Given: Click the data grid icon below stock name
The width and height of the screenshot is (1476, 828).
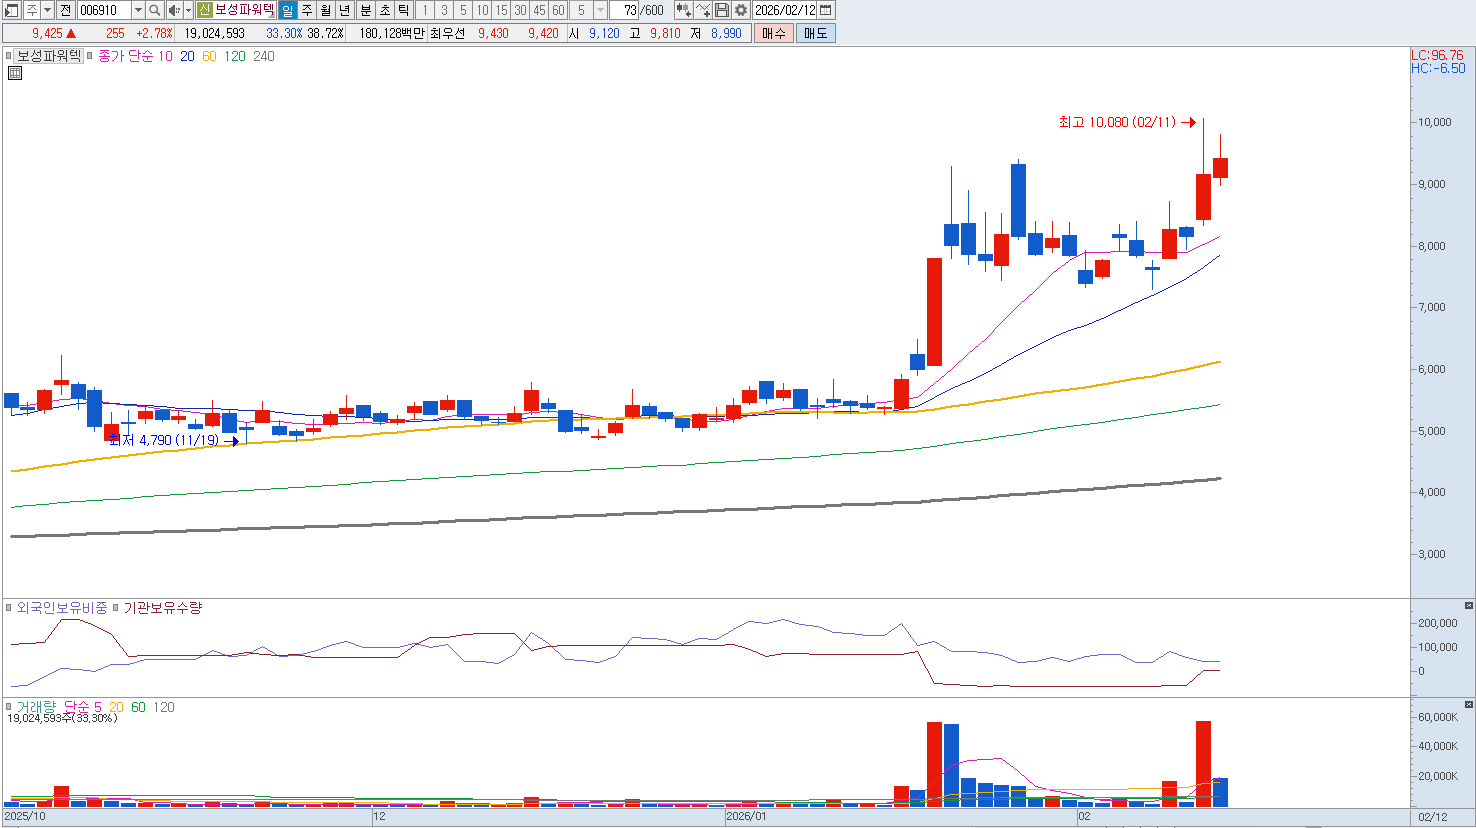Looking at the screenshot, I should pos(15,73).
